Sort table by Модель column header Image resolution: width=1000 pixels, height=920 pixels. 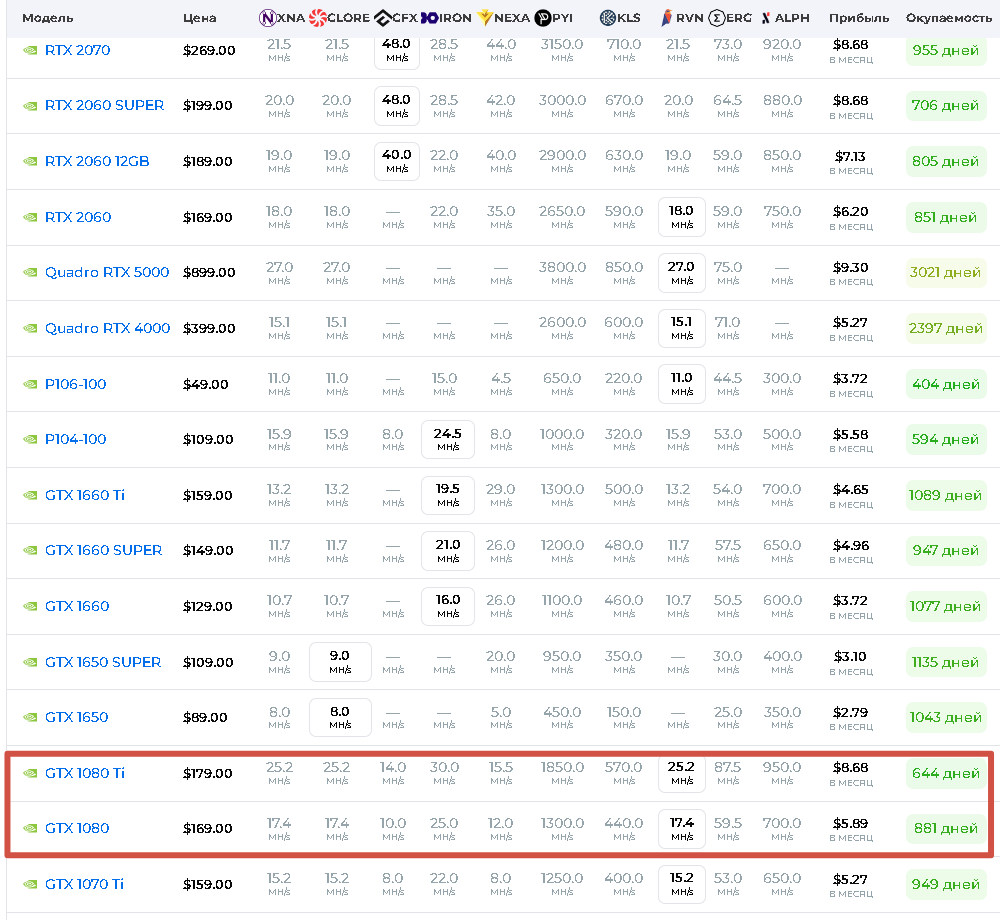click(x=48, y=18)
